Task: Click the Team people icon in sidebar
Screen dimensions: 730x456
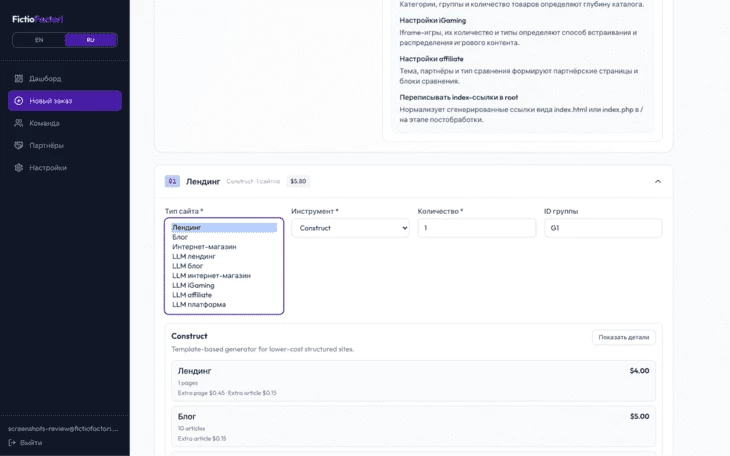Action: point(19,123)
